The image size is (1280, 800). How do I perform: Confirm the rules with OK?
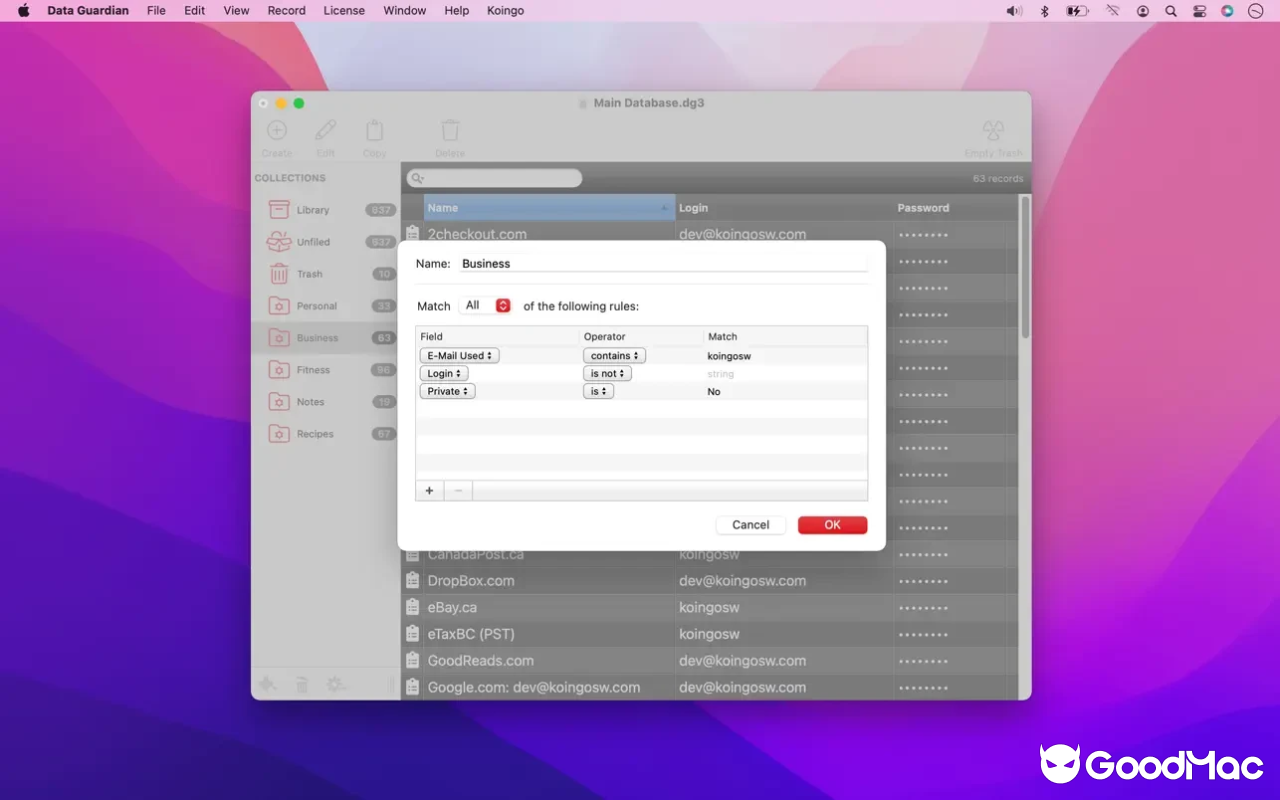(x=832, y=524)
